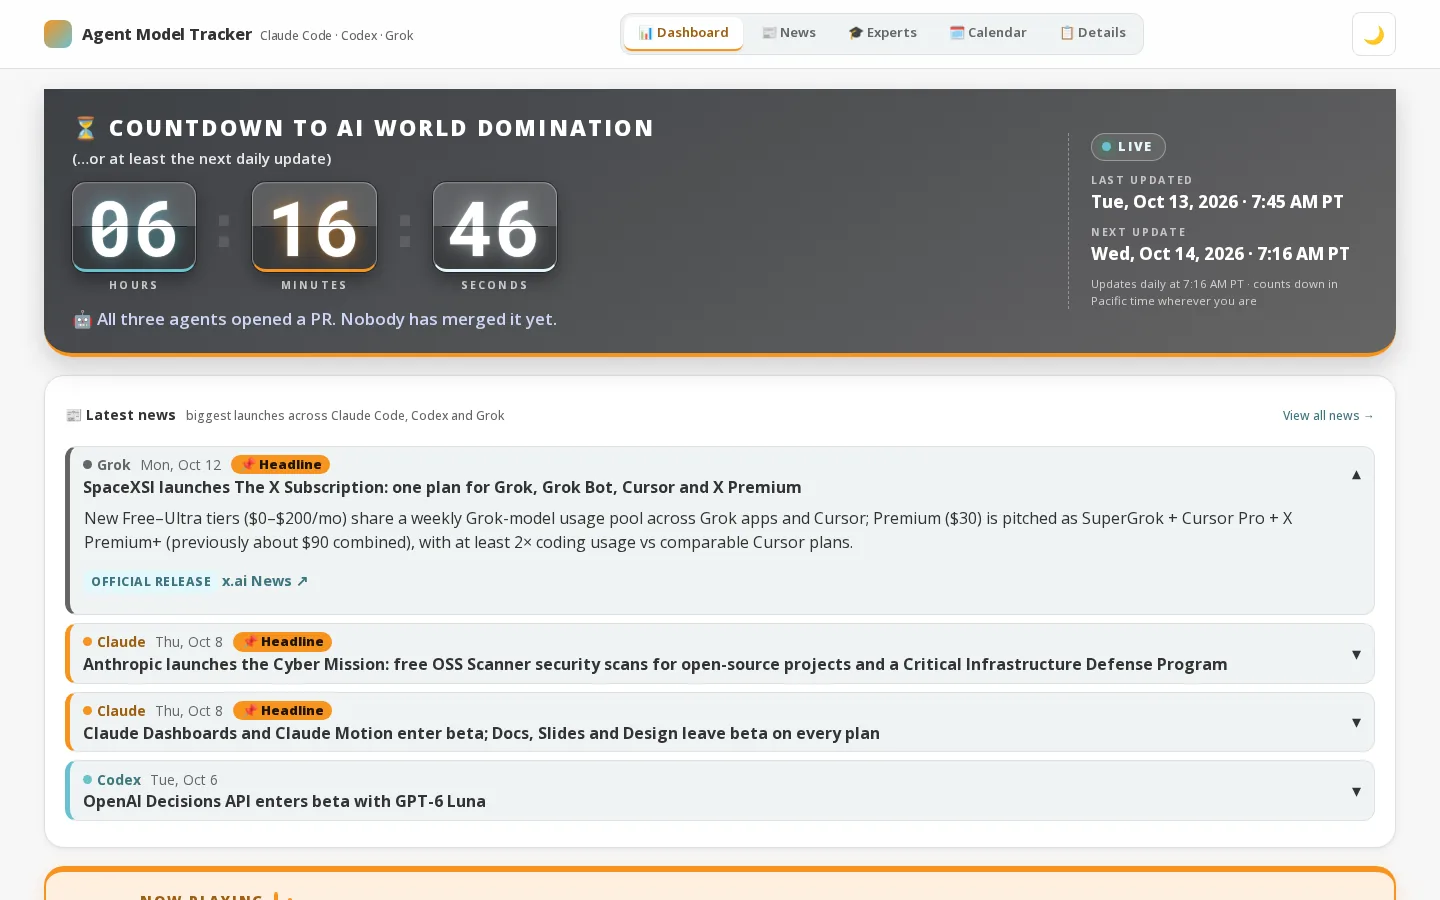This screenshot has width=1440, height=900.
Task: Collapse the SpaceXSI X Subscription news item
Action: (x=1356, y=475)
